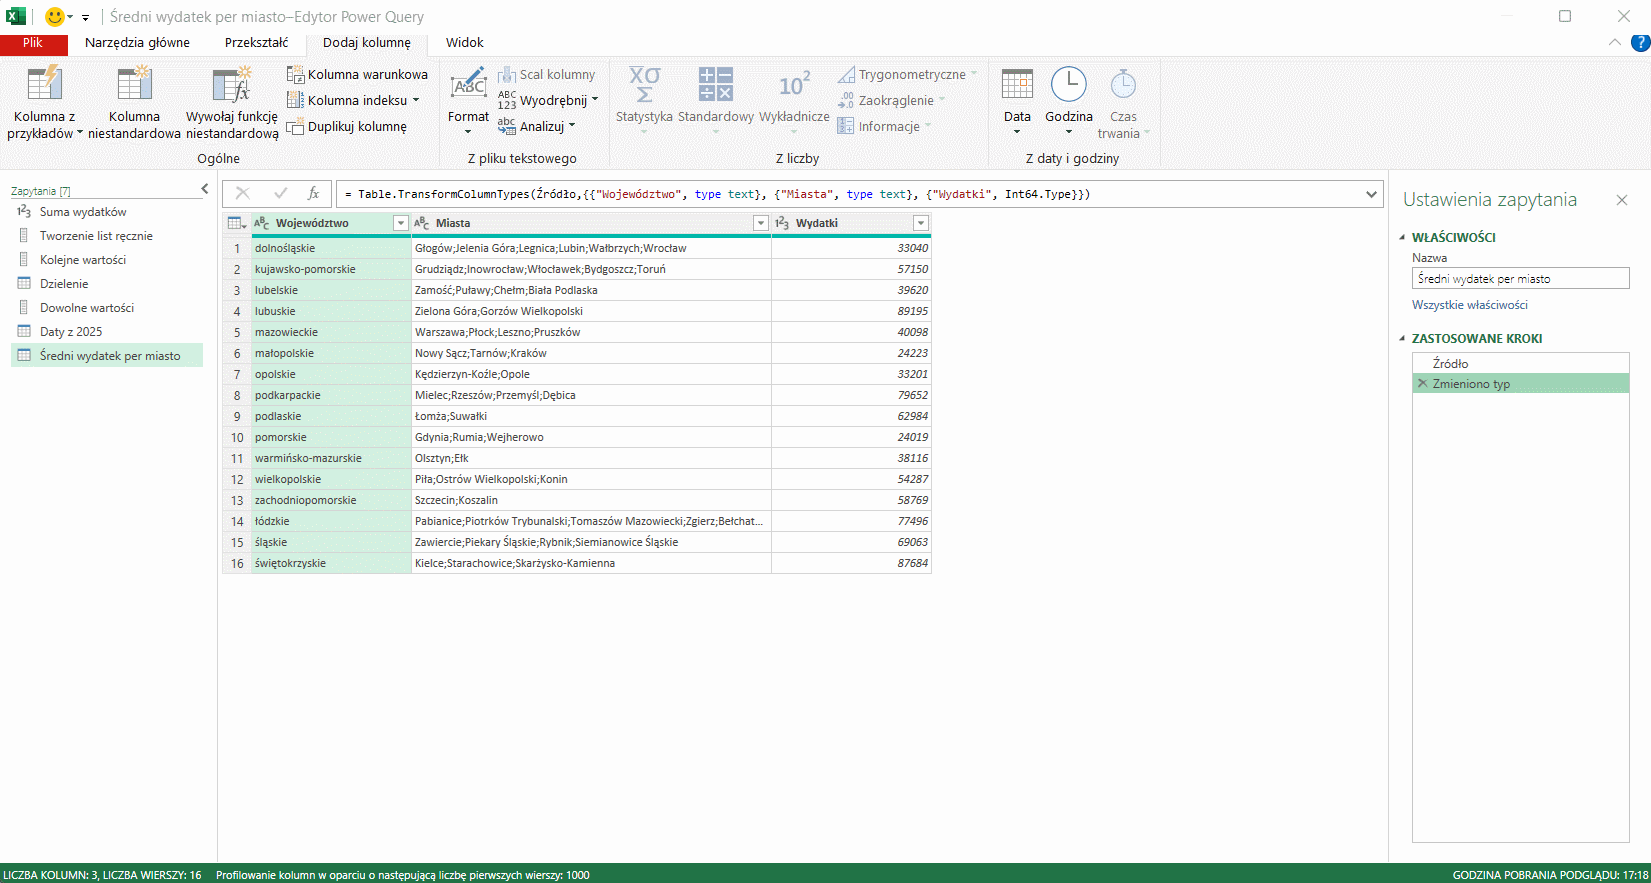Click cell Warszawa;Płock;Leszno;Pruszków

(591, 332)
